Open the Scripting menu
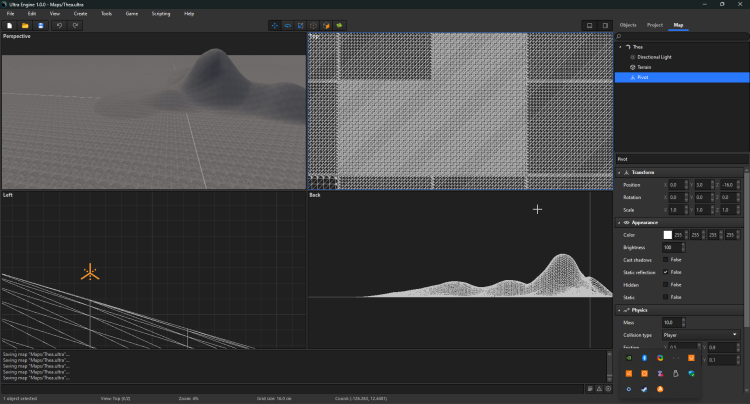This screenshot has width=750, height=404. point(160,14)
